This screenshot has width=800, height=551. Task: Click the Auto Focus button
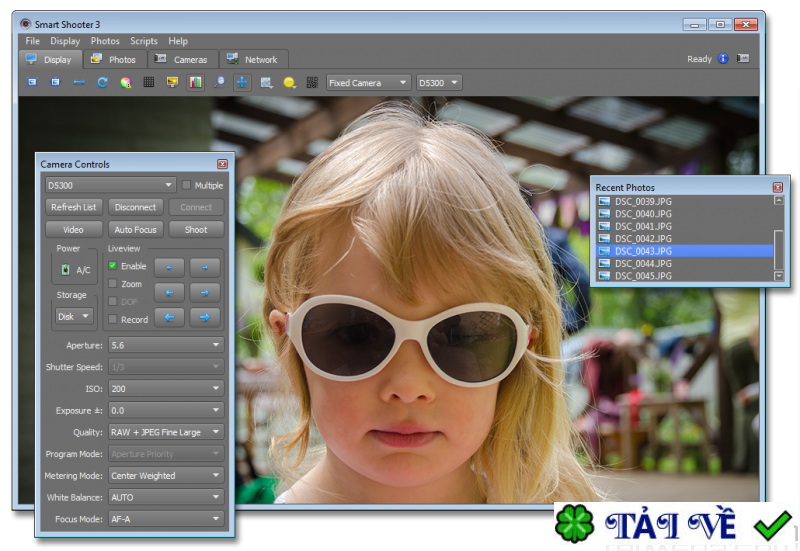(135, 229)
